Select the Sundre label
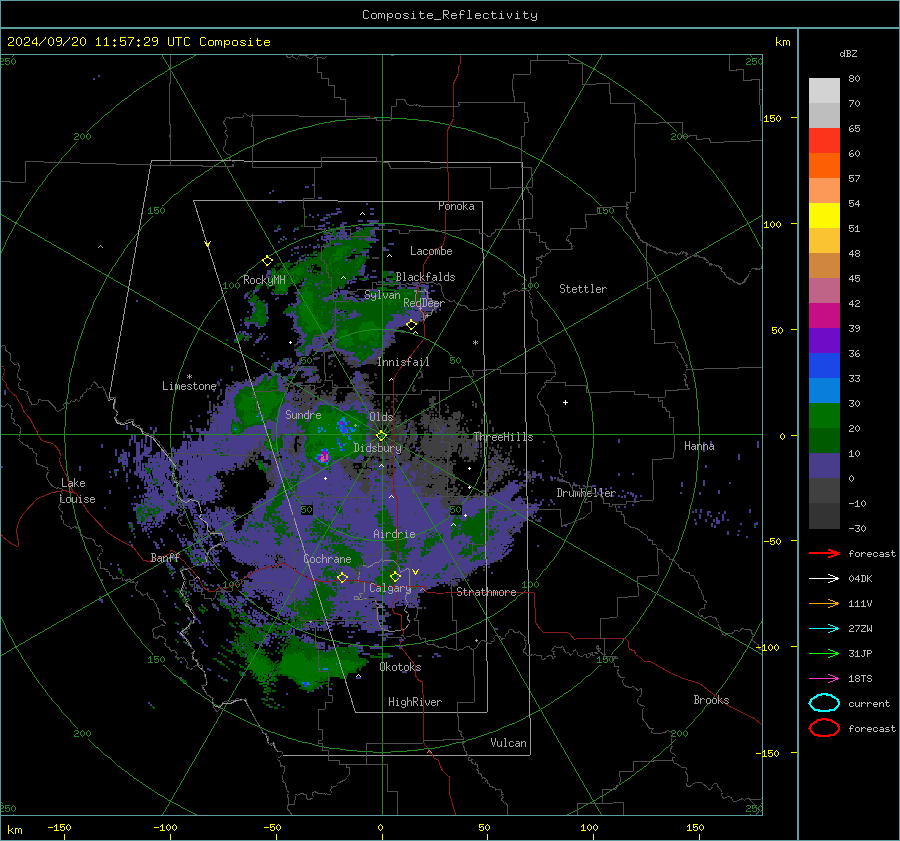The image size is (900, 841). click(303, 414)
